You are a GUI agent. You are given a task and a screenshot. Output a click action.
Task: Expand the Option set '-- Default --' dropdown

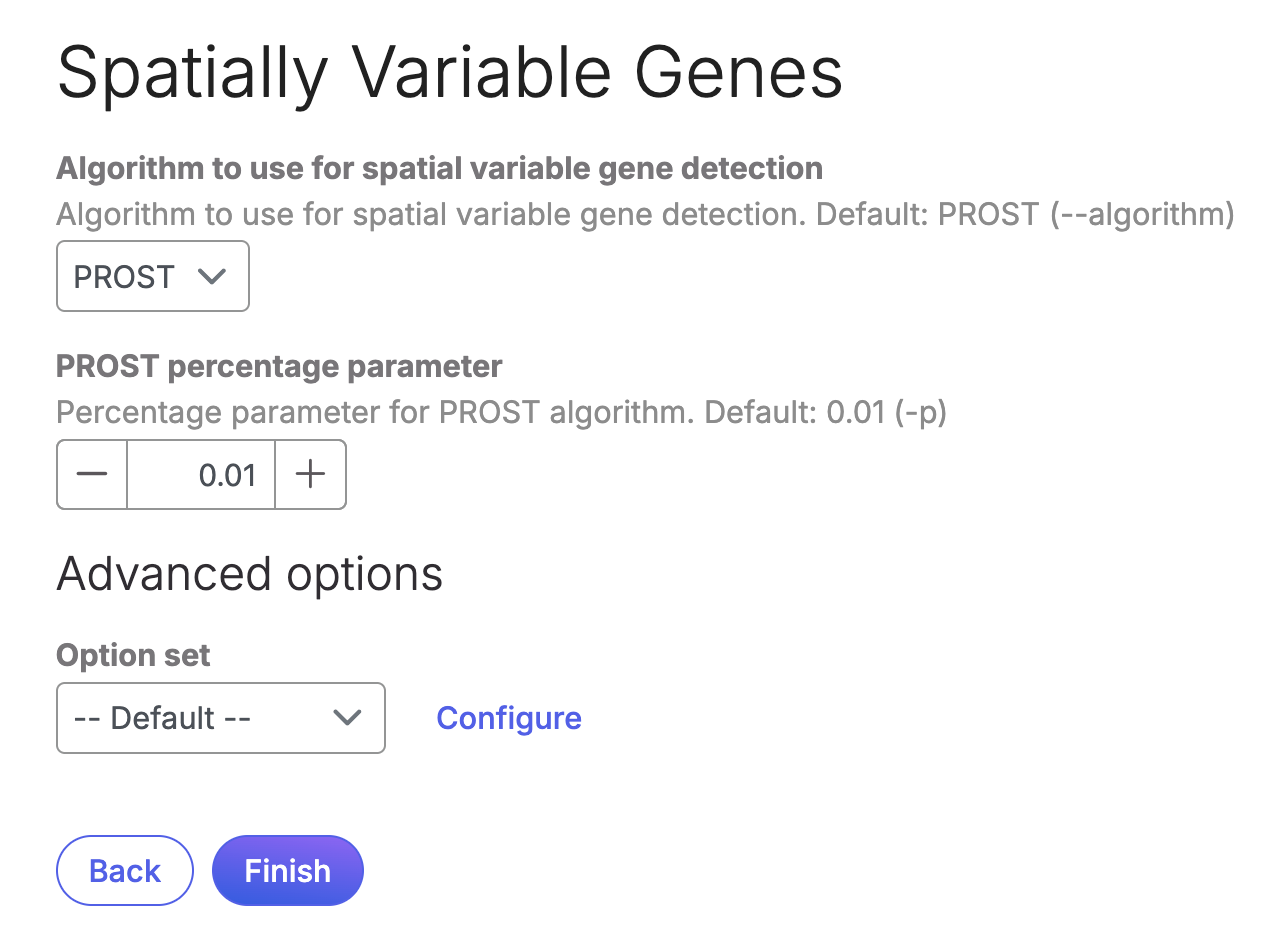click(221, 718)
